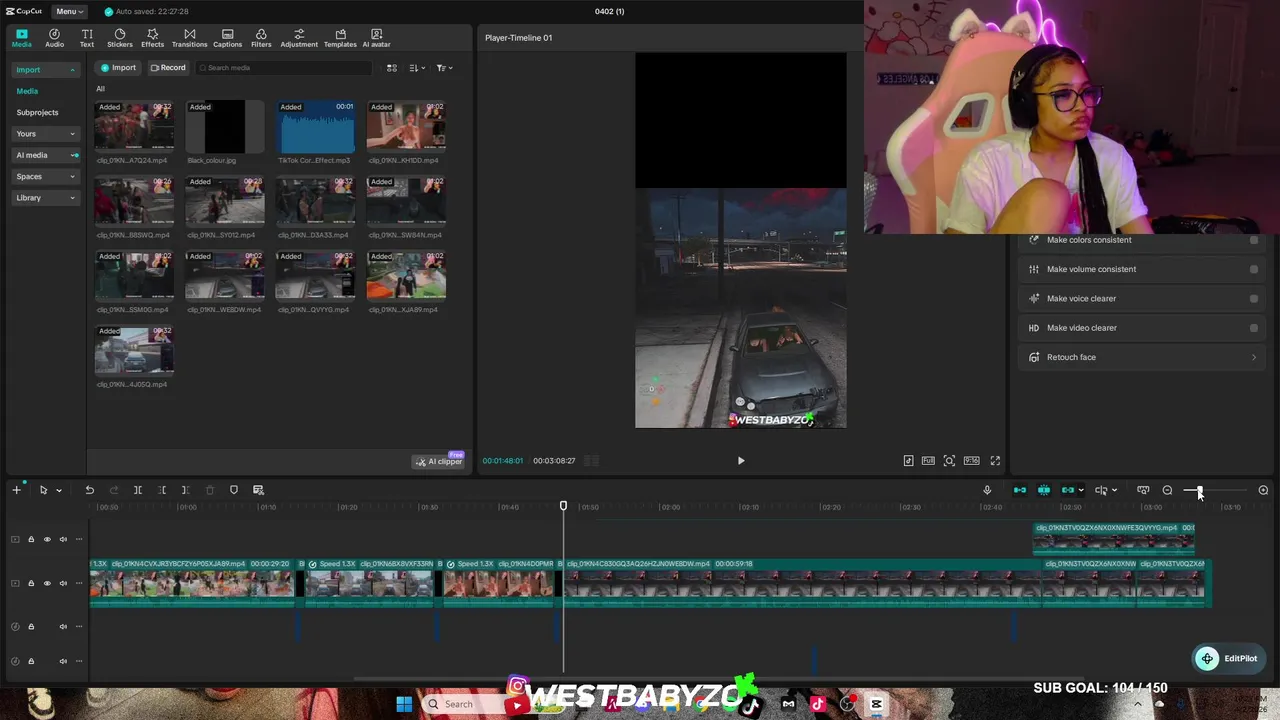The image size is (1280, 720).
Task: Add new track with plus icon
Action: pyautogui.click(x=16, y=490)
